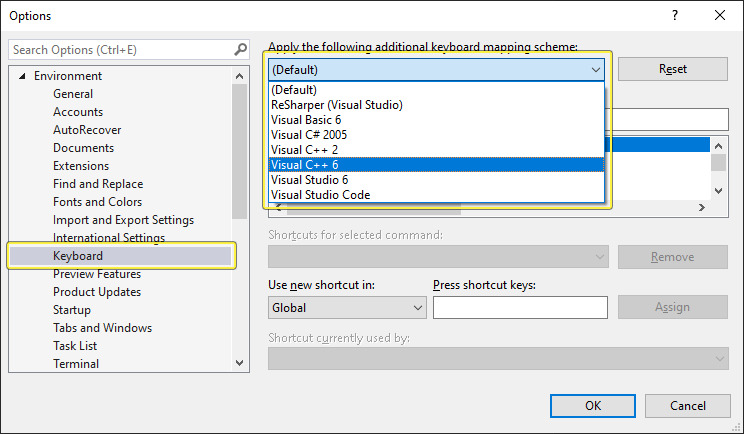744x434 pixels.
Task: Open Product Updates page
Action: 97,292
